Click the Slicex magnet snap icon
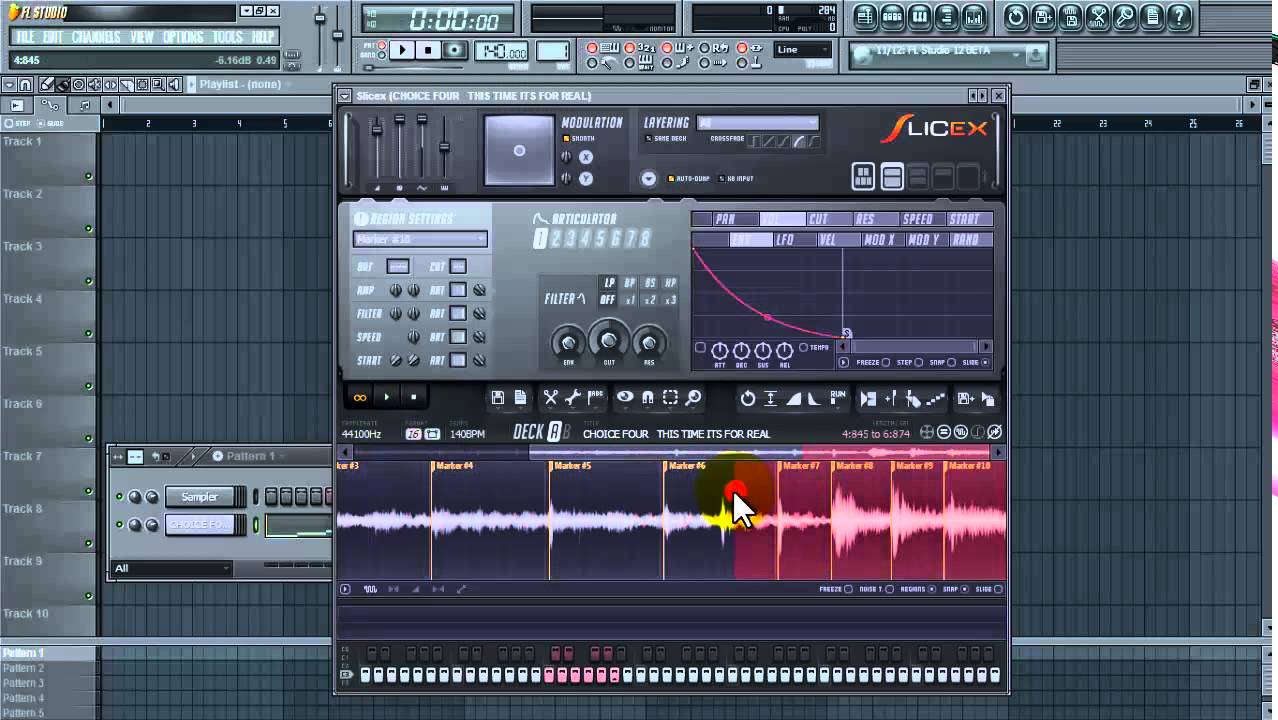 [648, 398]
